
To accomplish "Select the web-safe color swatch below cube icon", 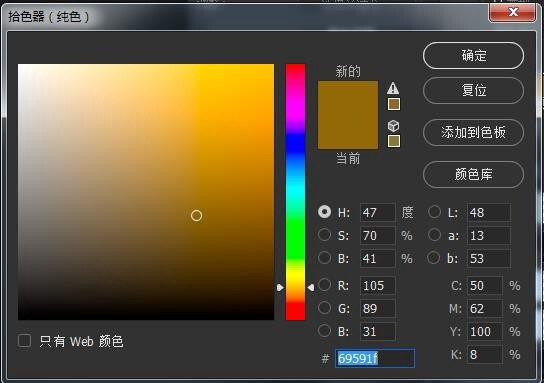I will 394,141.
